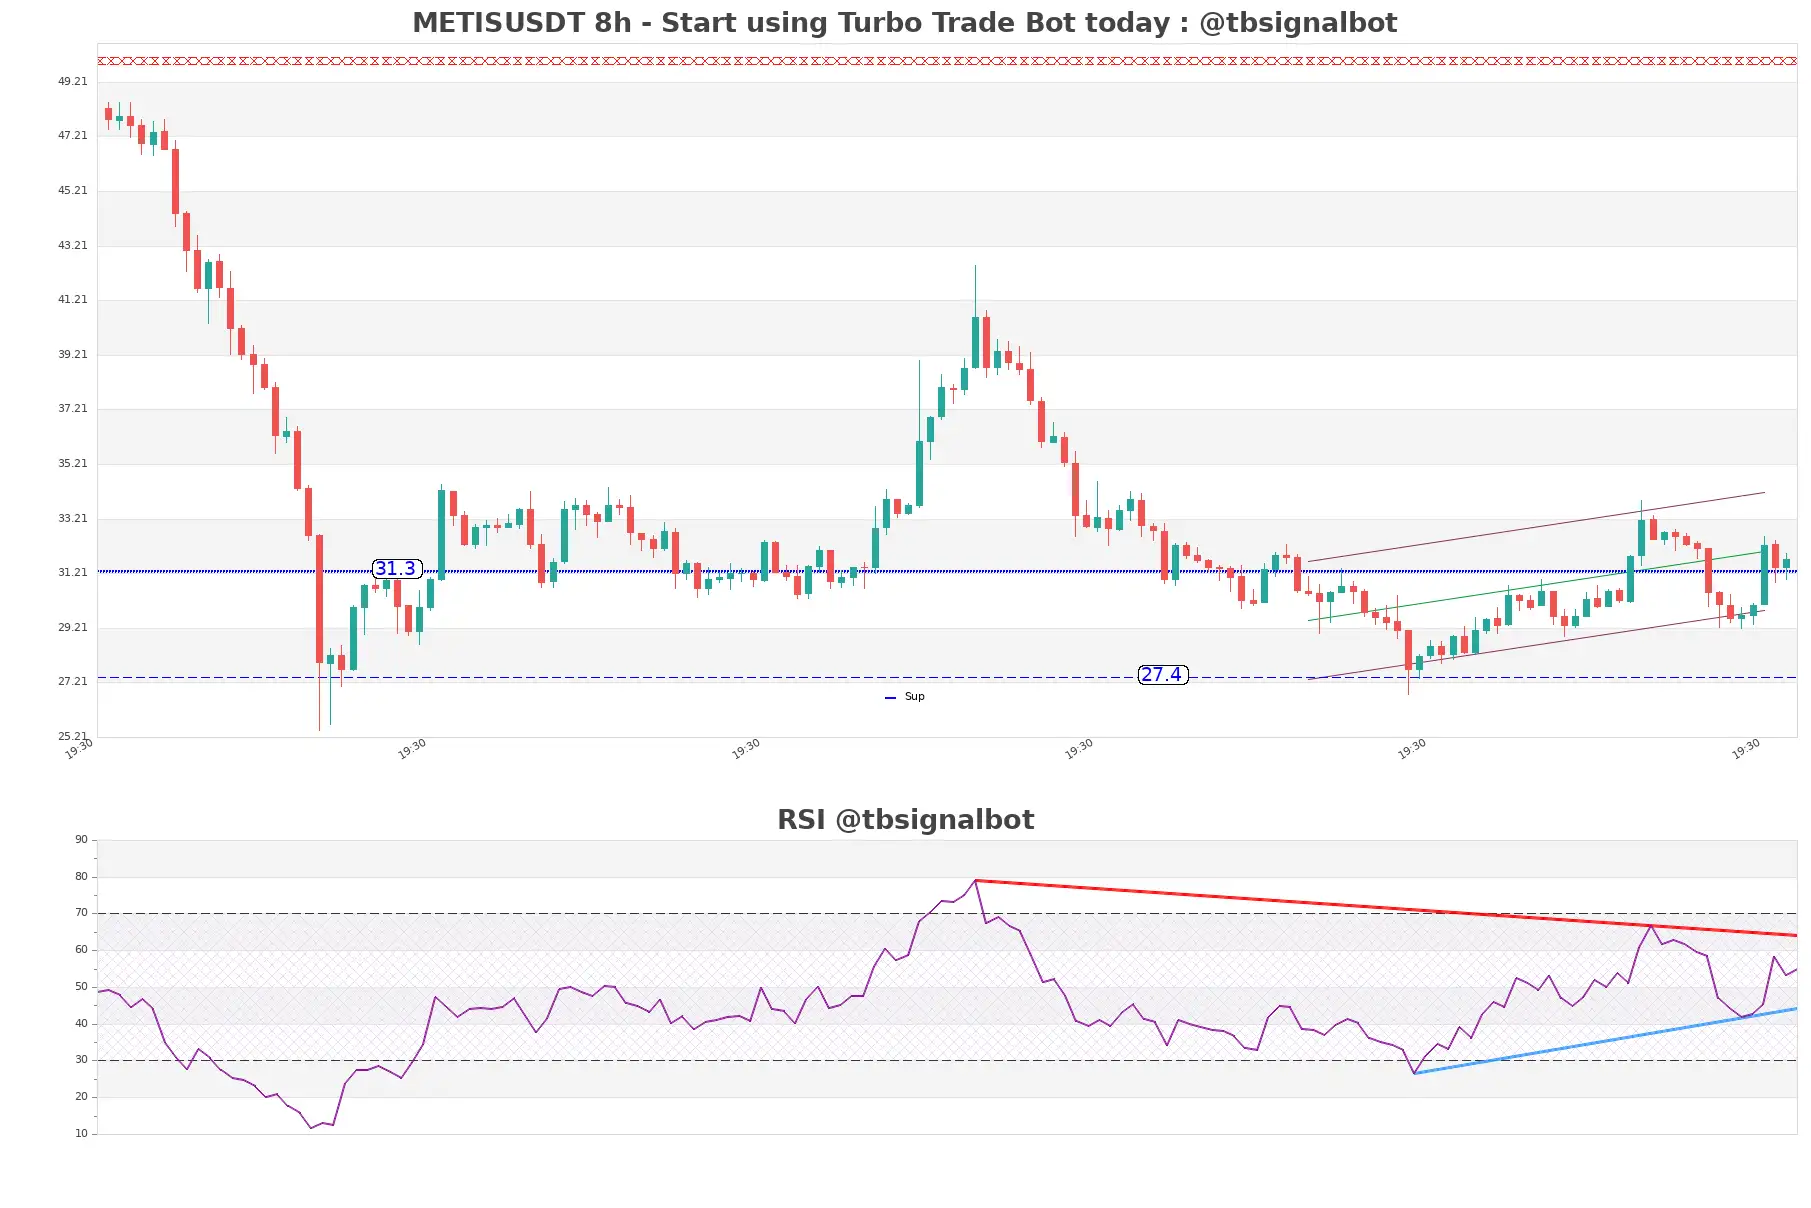This screenshot has width=1811, height=1208.
Task: Click the 47.21 price axis label
Action: pyautogui.click(x=73, y=135)
